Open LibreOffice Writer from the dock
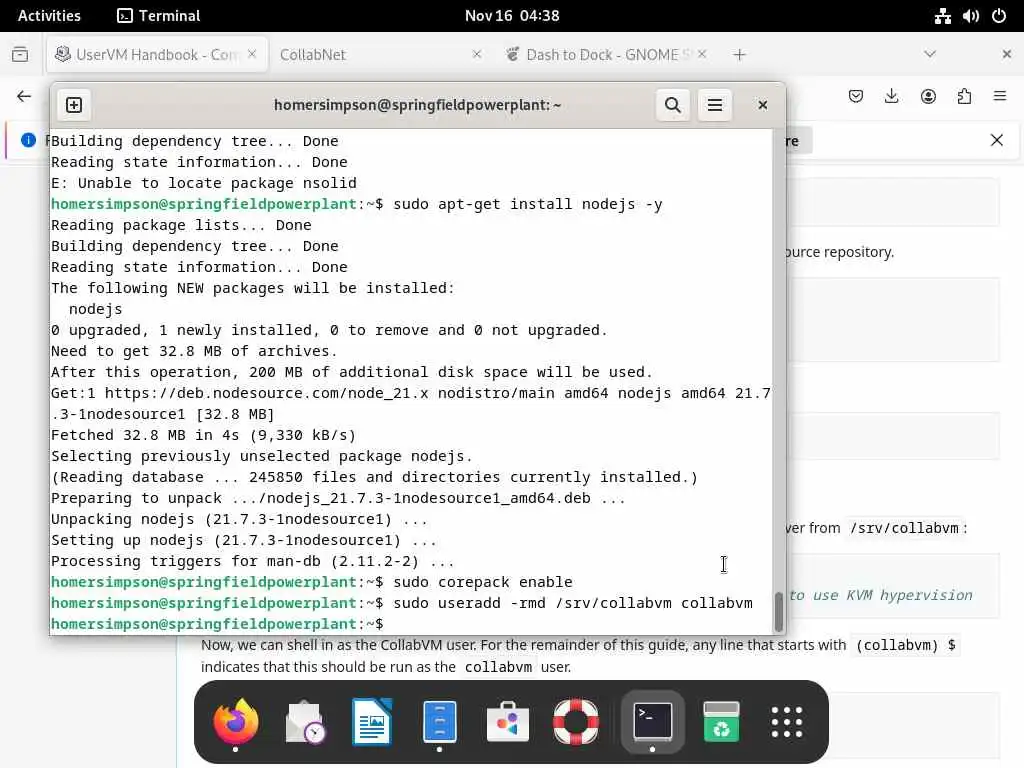The image size is (1024, 768). pyautogui.click(x=372, y=721)
